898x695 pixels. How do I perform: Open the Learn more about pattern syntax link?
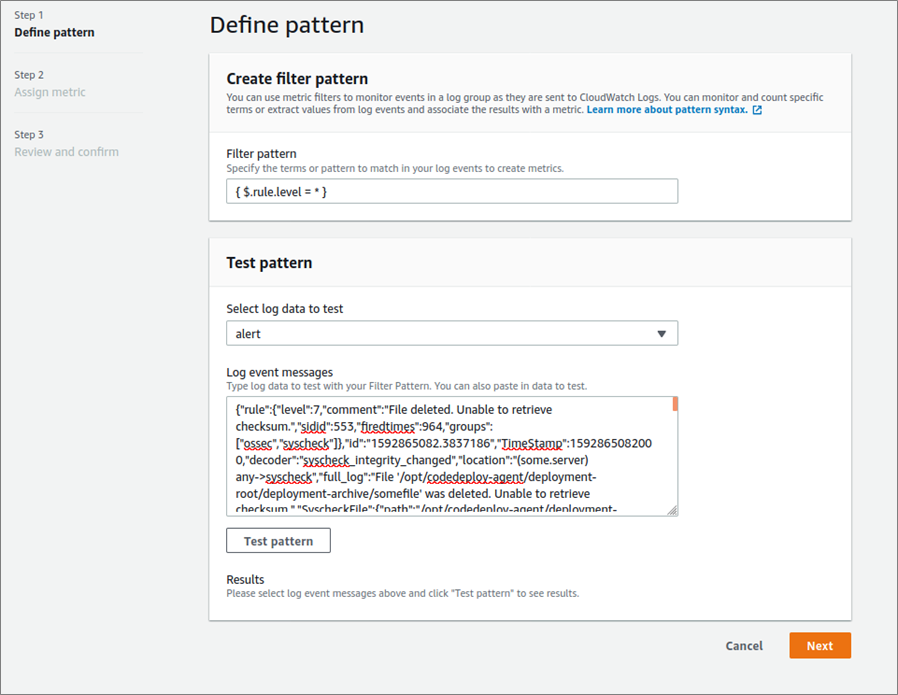[667, 110]
